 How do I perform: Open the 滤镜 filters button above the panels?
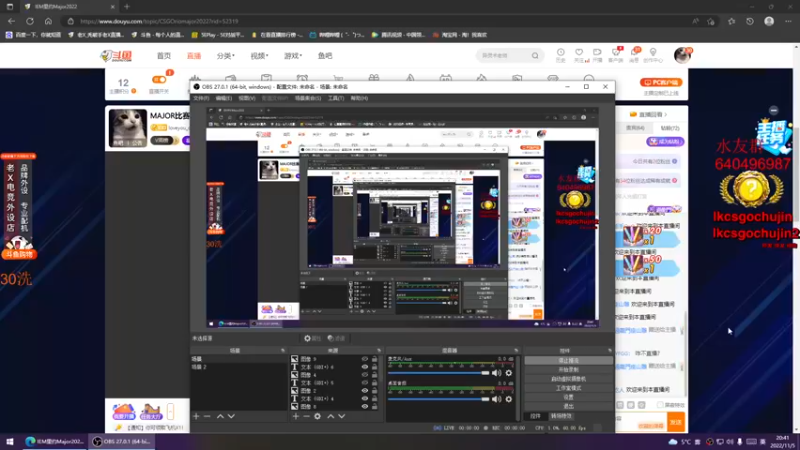[x=336, y=338]
